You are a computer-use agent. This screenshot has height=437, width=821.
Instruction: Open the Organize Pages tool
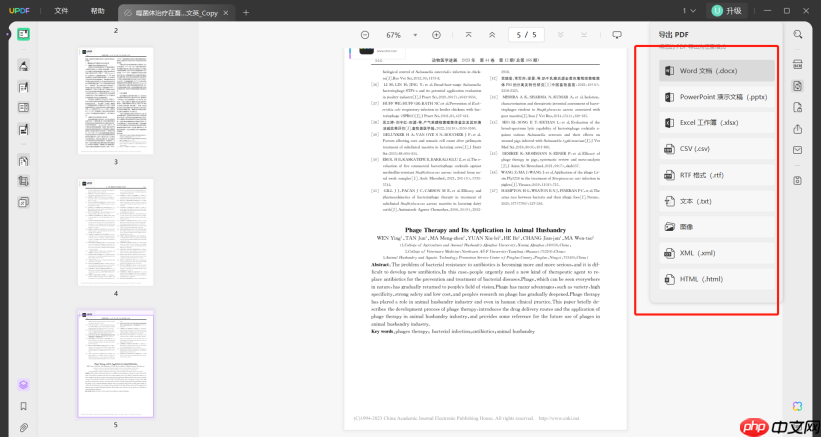click(23, 161)
